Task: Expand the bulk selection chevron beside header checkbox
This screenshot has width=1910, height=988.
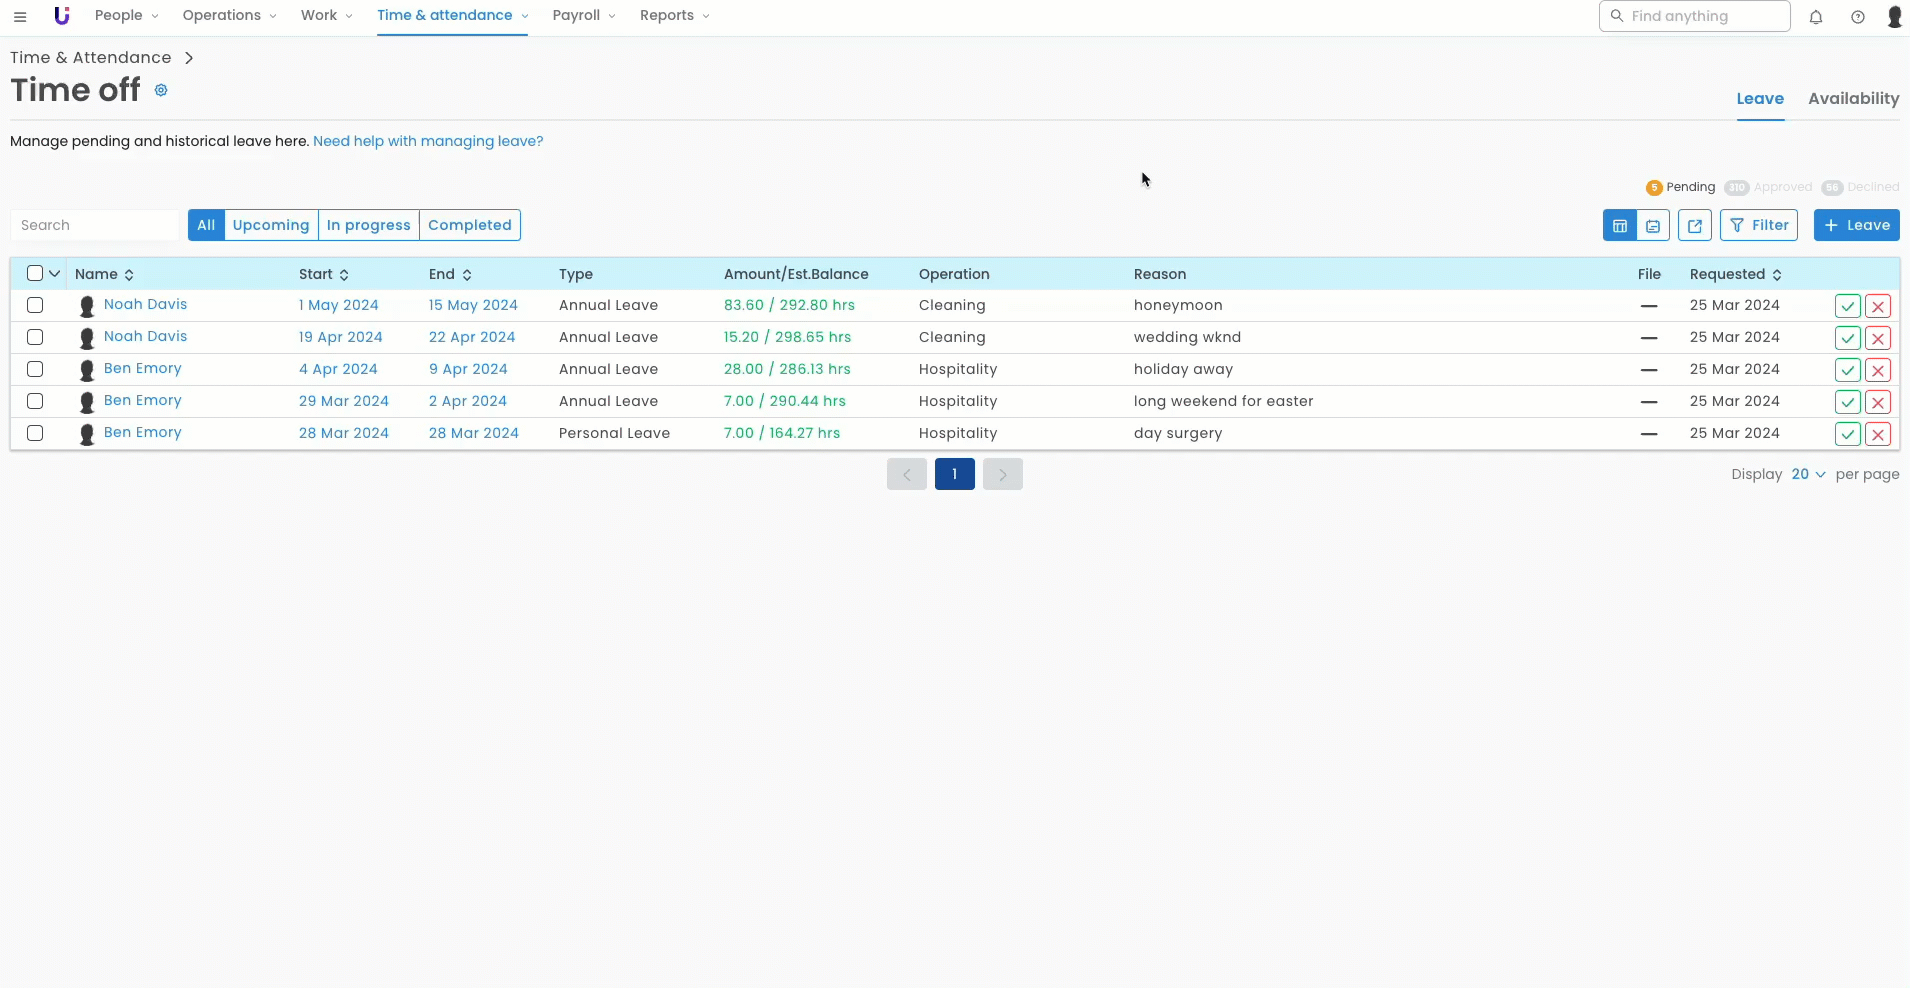Action: (55, 274)
